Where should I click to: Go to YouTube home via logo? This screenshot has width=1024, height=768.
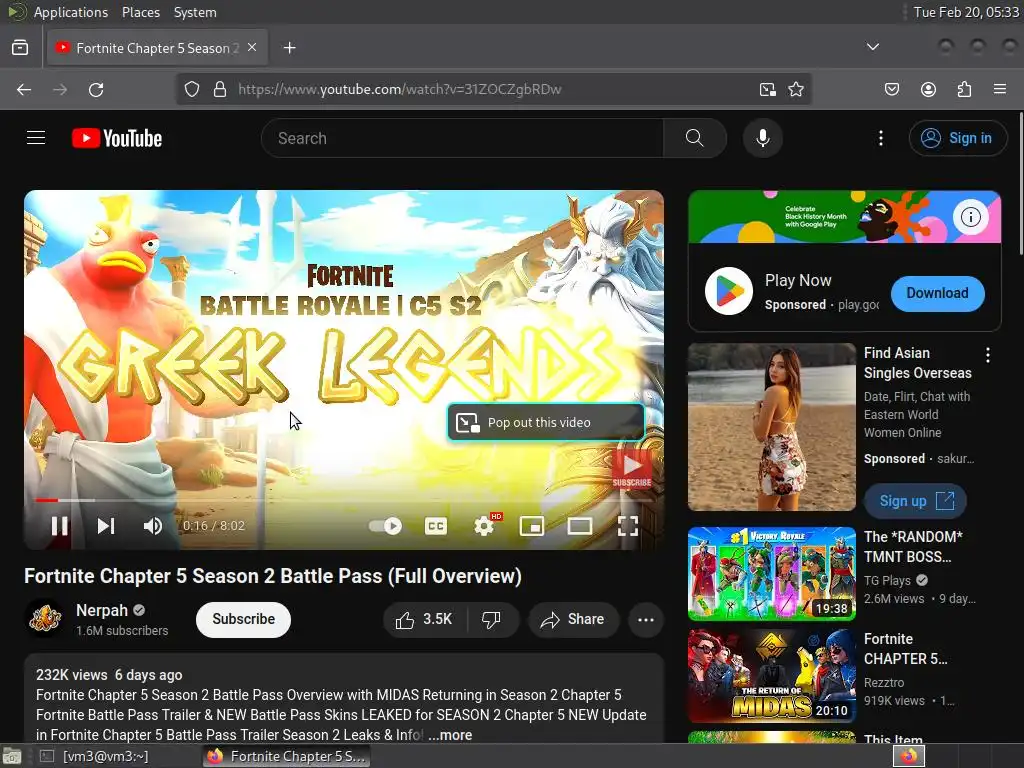coord(117,138)
